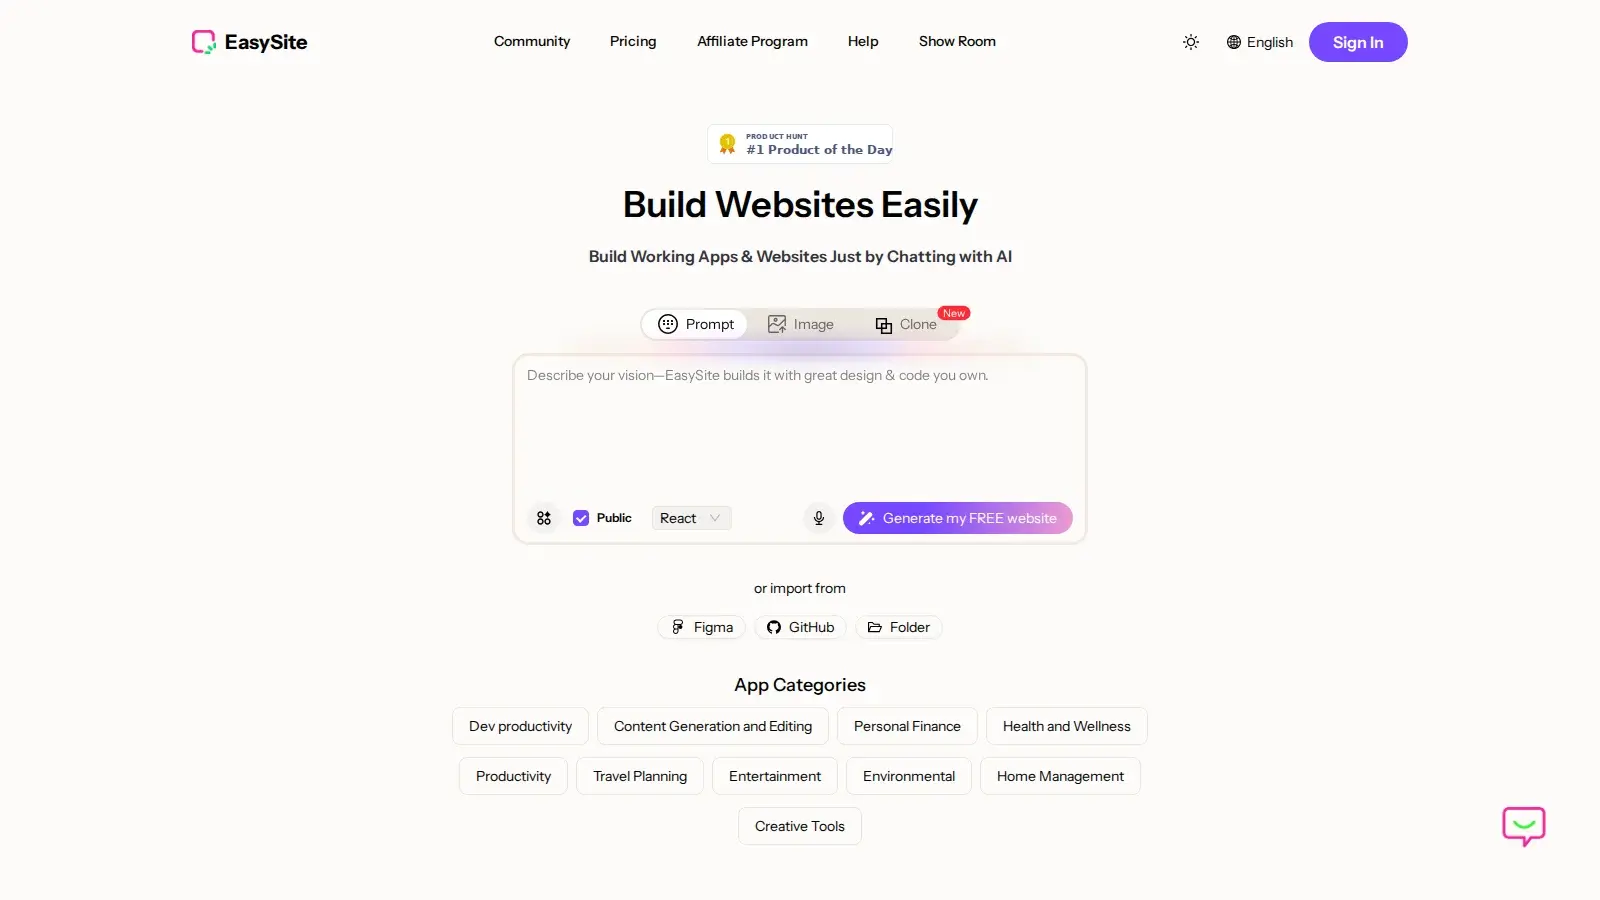The width and height of the screenshot is (1600, 900).
Task: Click the microphone icon for voice input
Action: (x=818, y=518)
